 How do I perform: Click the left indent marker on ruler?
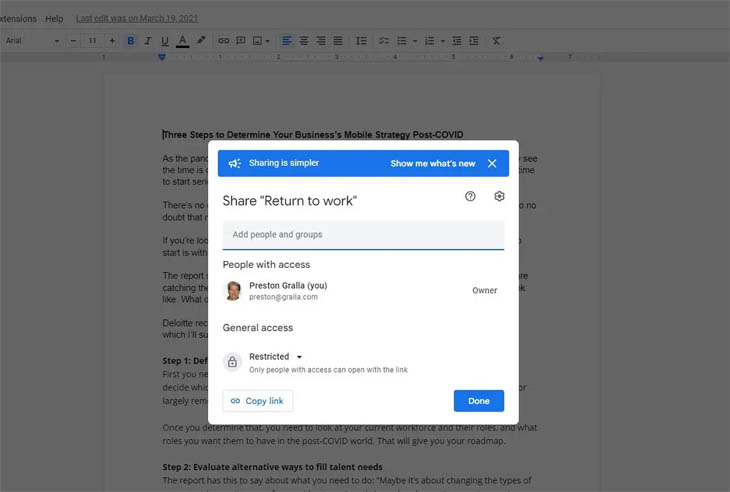(x=162, y=57)
